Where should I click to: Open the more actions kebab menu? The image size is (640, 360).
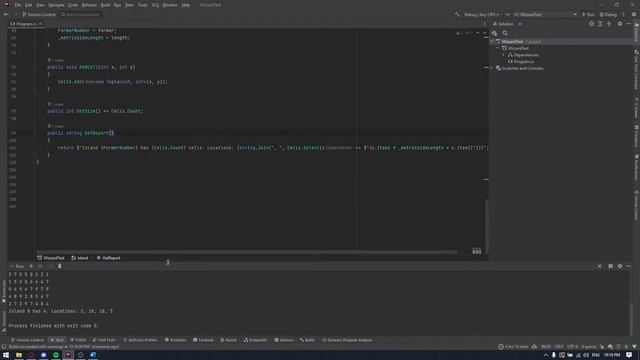coord(624,14)
